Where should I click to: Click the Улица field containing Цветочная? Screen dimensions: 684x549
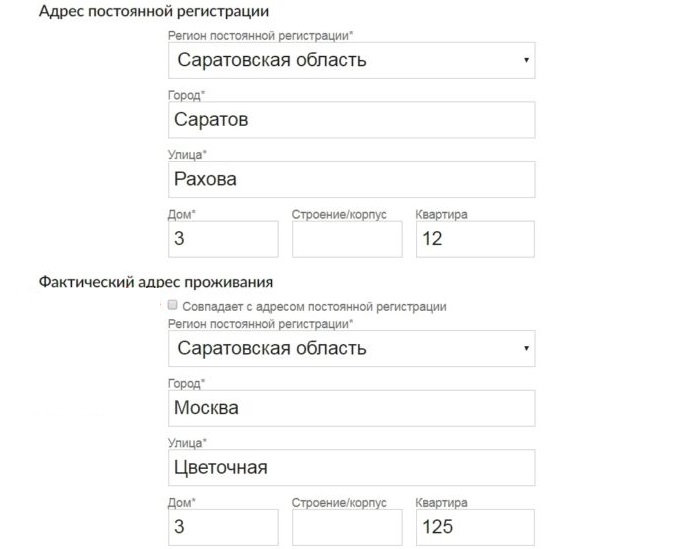[352, 467]
